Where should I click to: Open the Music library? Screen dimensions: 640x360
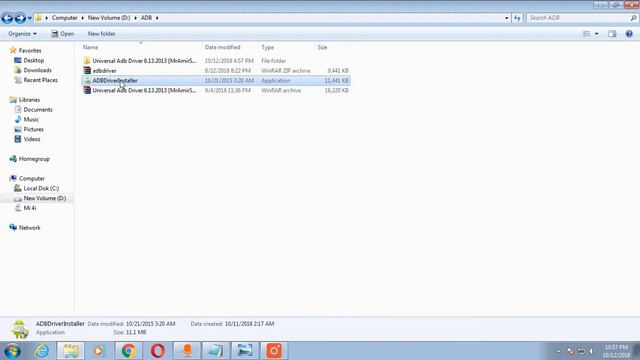pos(31,119)
